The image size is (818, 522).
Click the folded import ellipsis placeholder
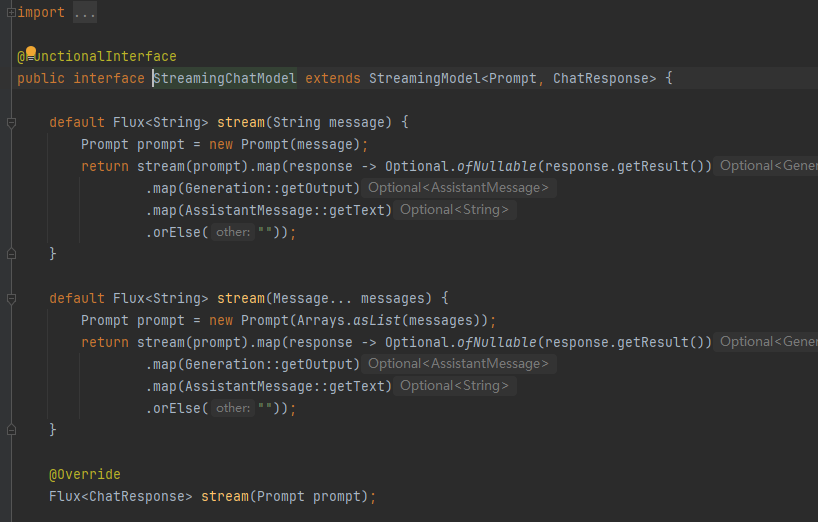[x=85, y=13]
